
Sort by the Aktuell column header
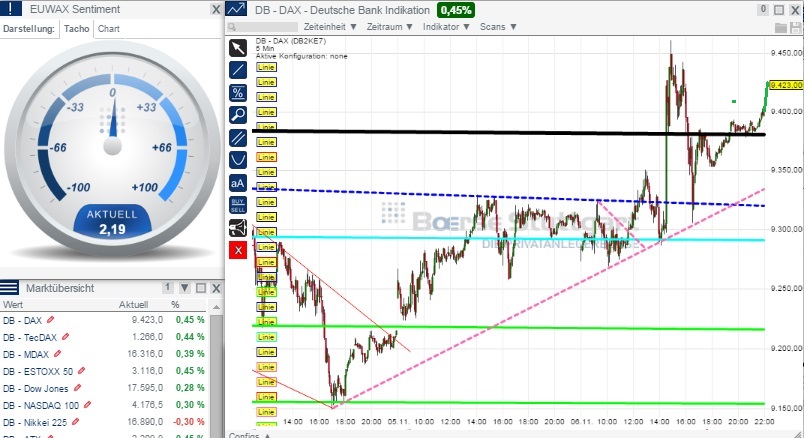pos(133,305)
